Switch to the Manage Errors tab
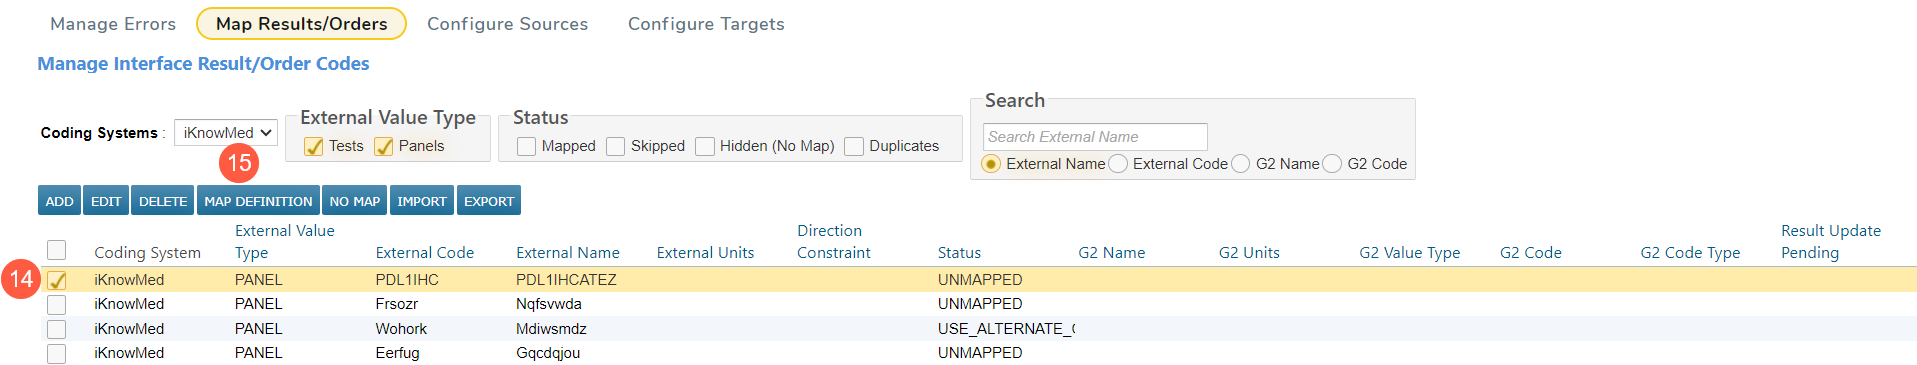 coord(113,24)
